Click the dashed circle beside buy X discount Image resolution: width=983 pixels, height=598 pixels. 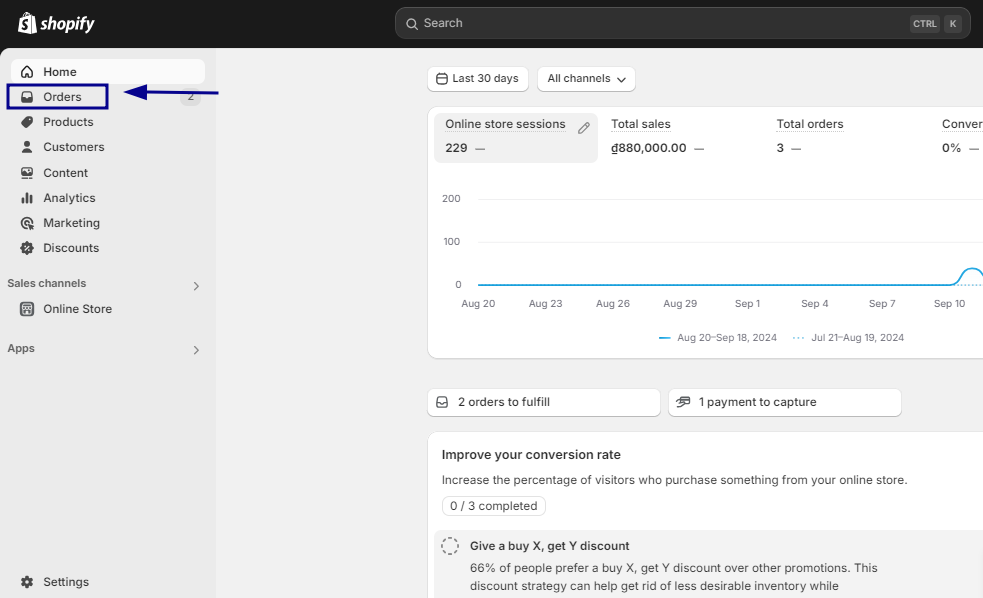[449, 545]
